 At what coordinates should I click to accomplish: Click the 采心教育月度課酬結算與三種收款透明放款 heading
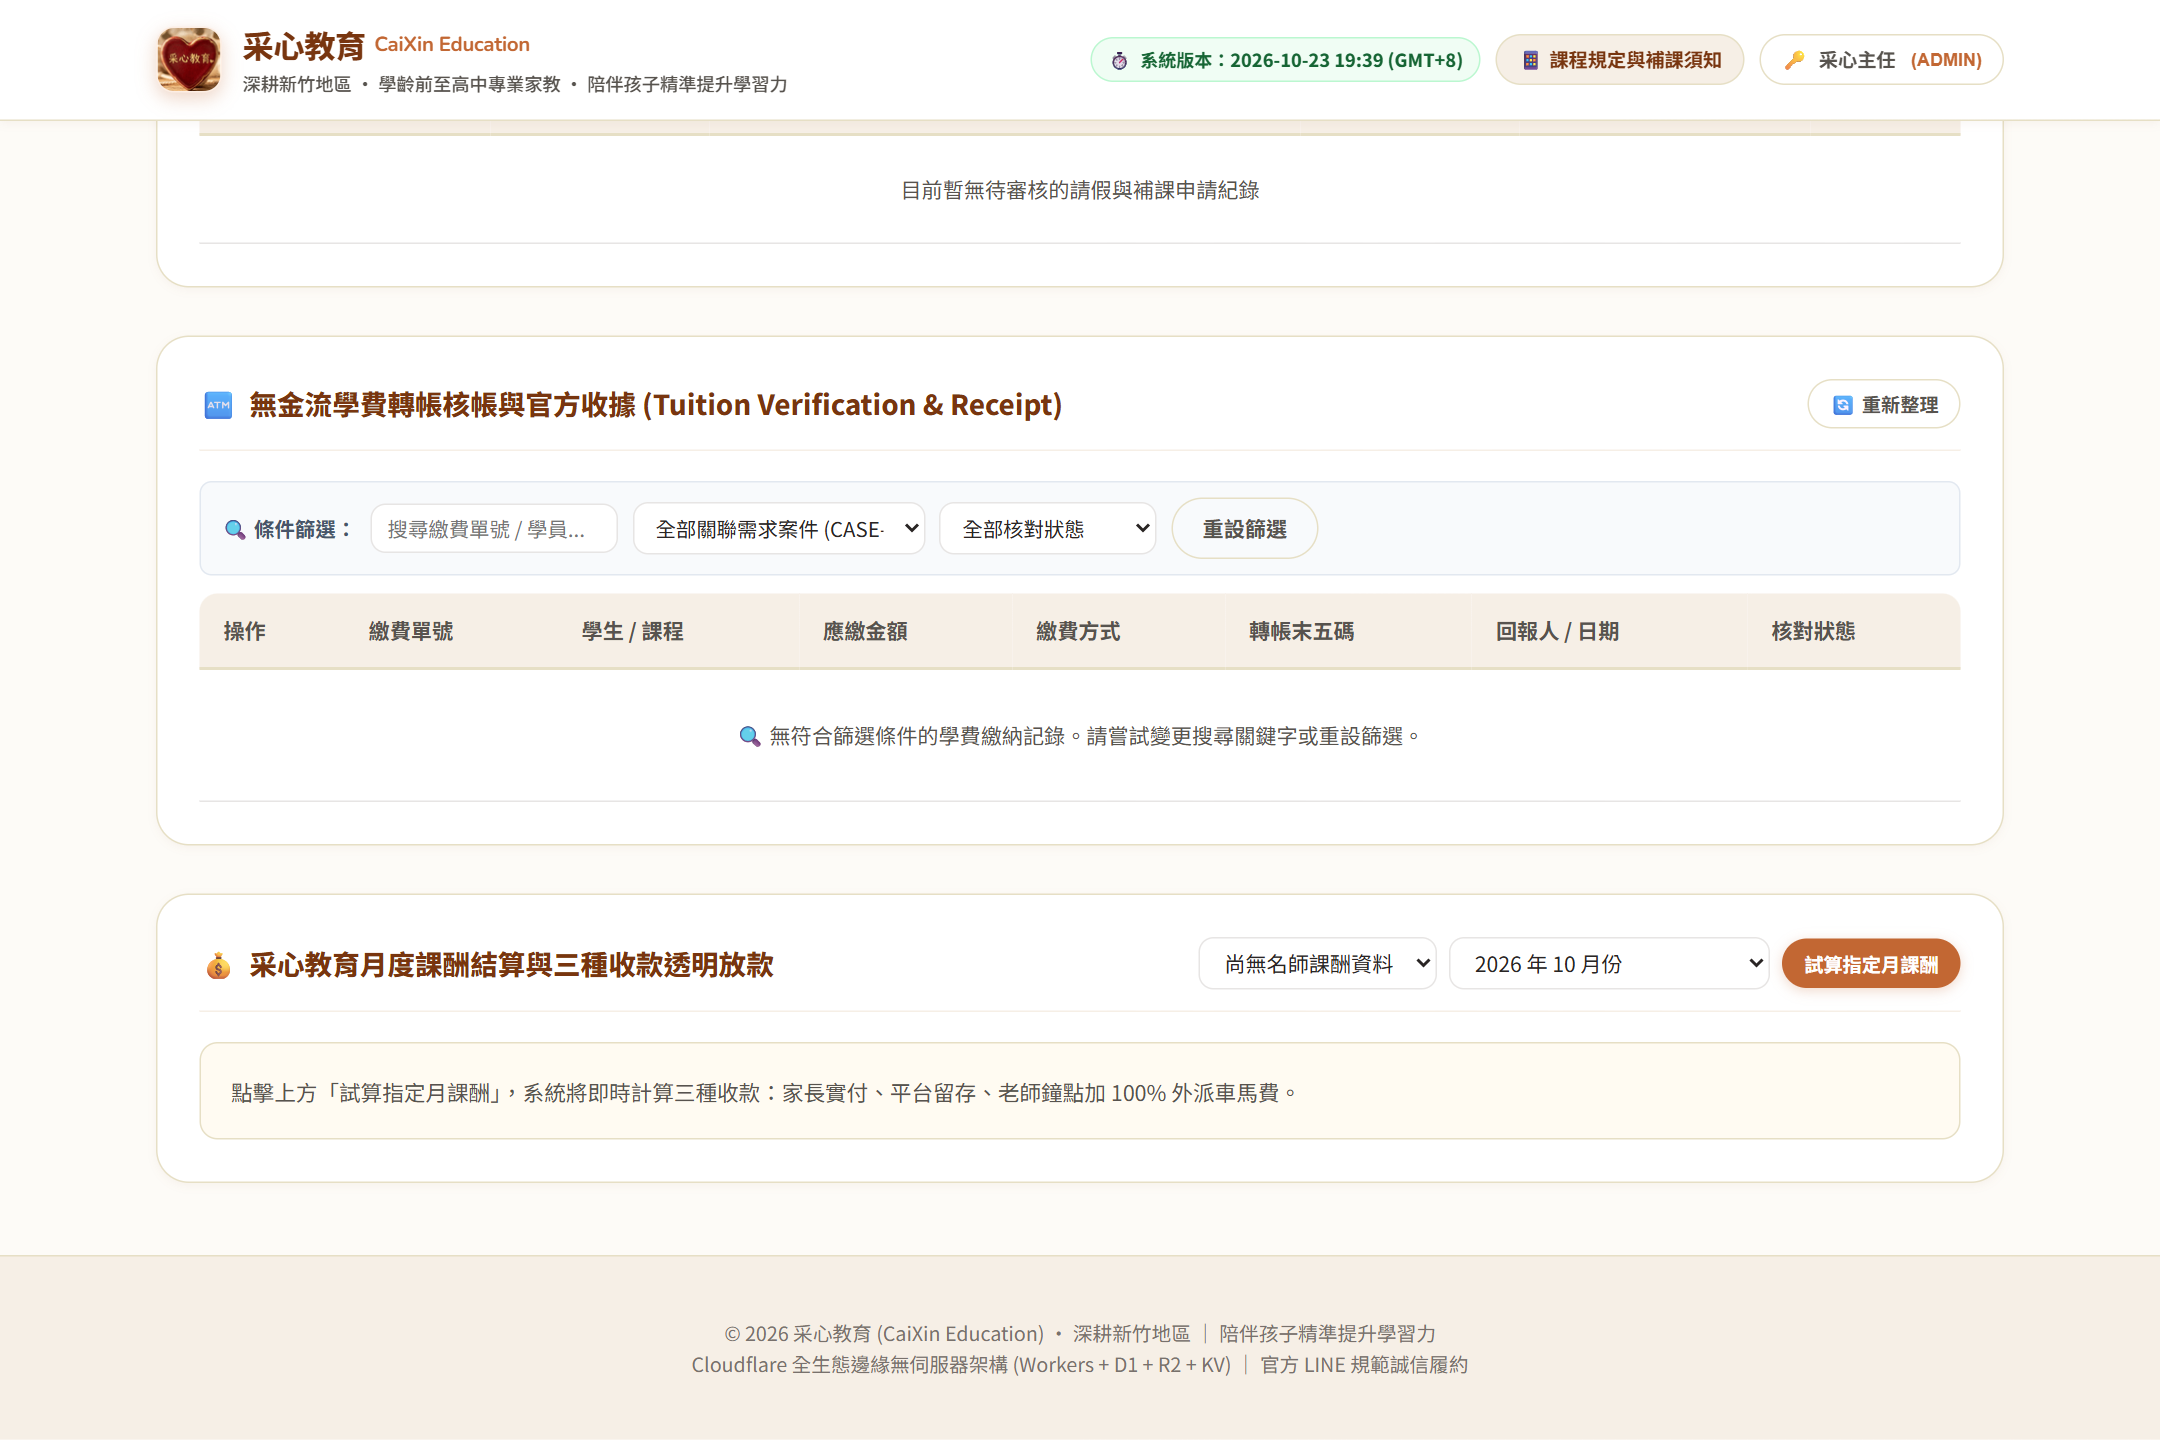tap(511, 965)
